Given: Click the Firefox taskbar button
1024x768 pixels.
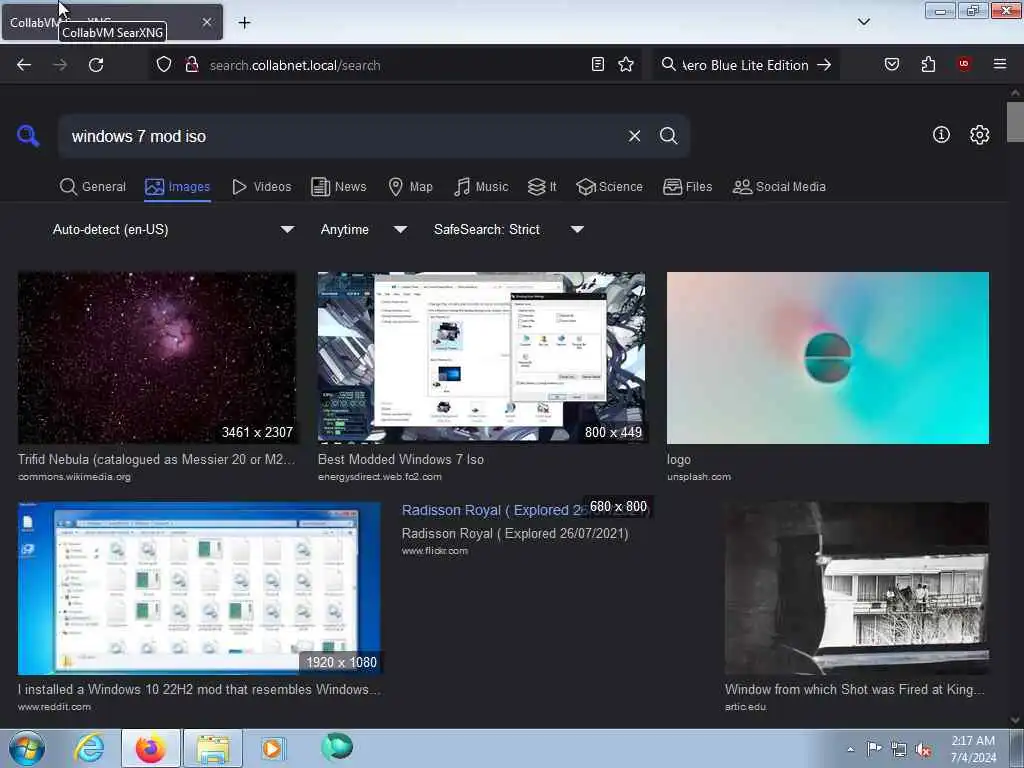Looking at the screenshot, I should point(150,748).
